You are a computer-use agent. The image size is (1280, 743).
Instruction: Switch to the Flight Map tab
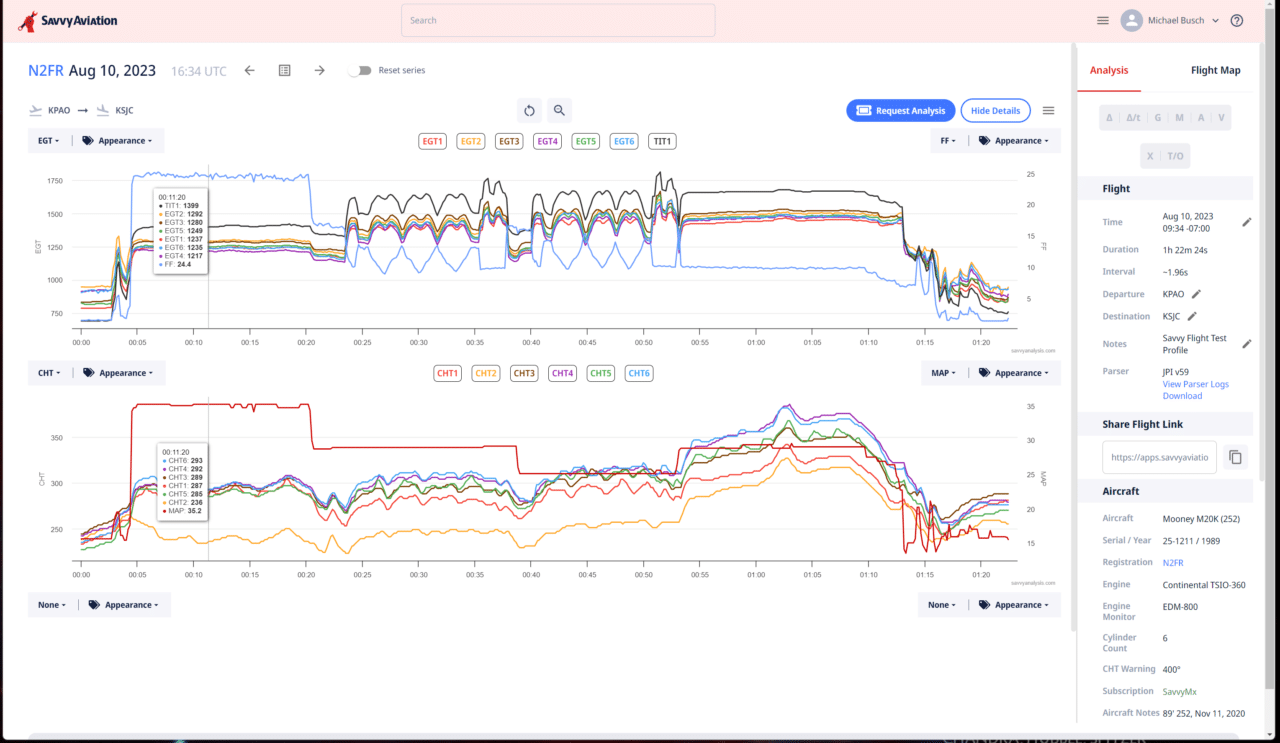click(1215, 70)
